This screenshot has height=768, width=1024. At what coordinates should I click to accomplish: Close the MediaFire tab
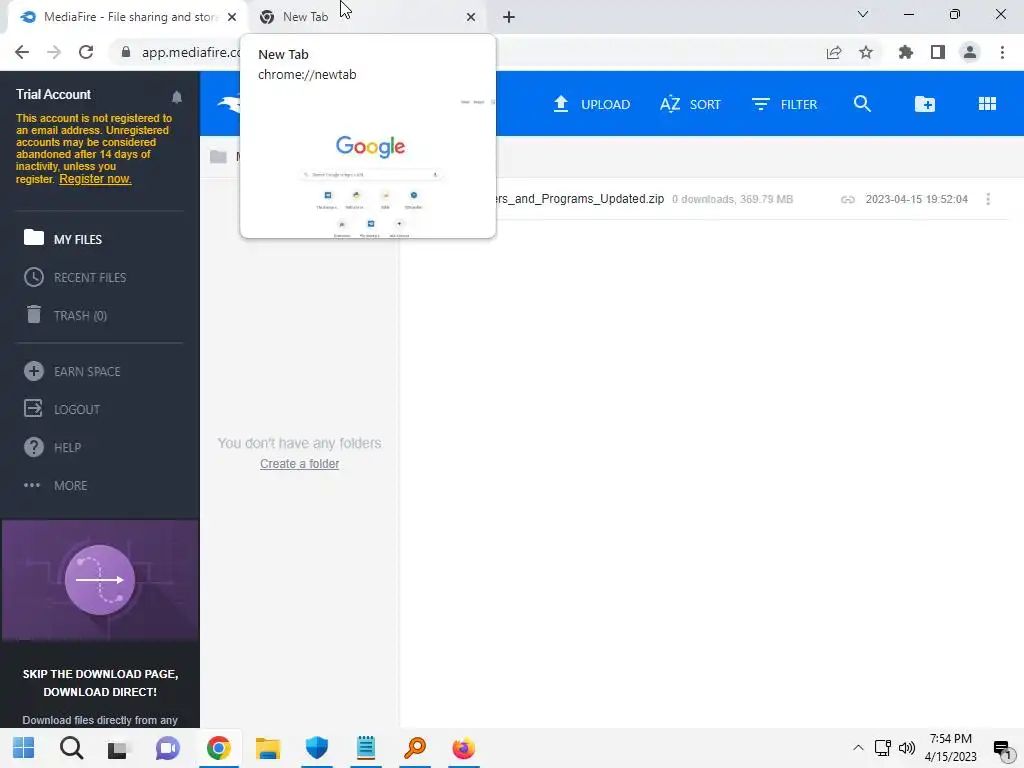(232, 17)
